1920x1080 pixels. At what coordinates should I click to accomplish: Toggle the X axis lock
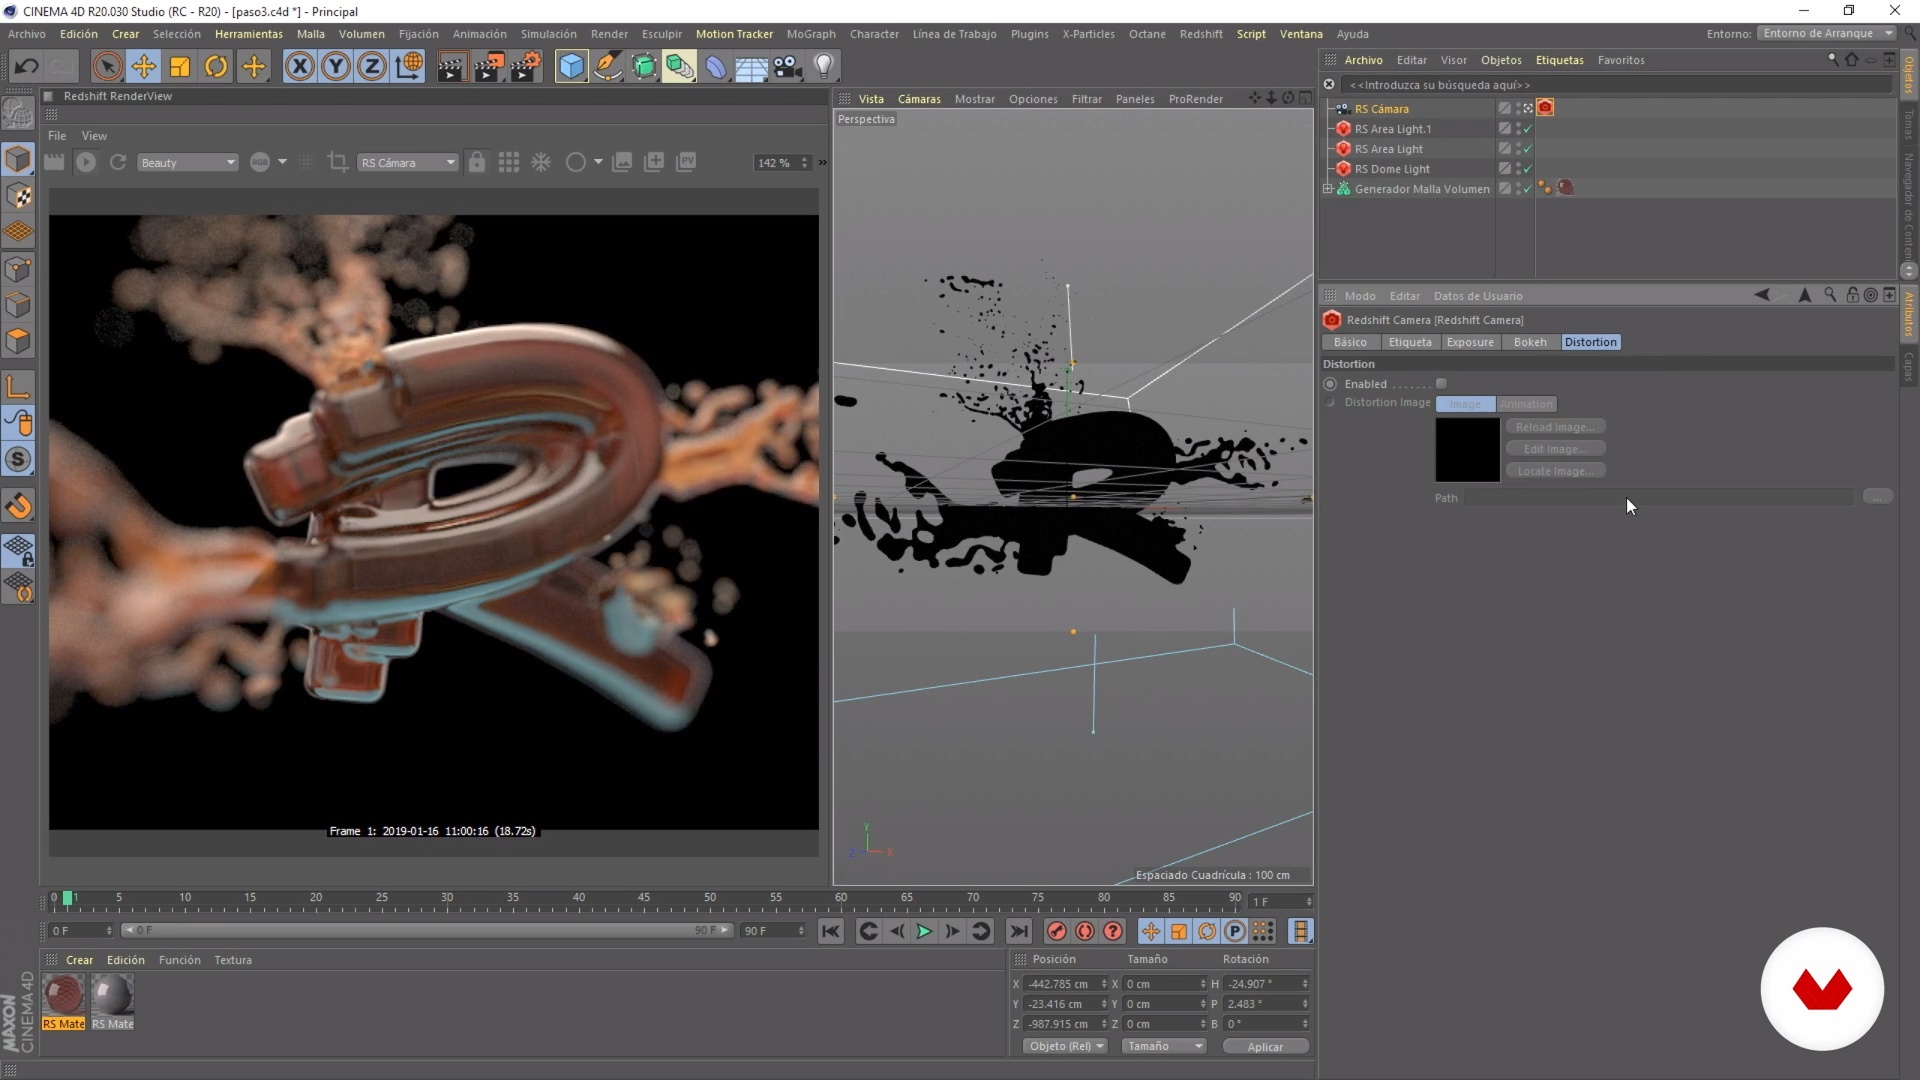[299, 67]
